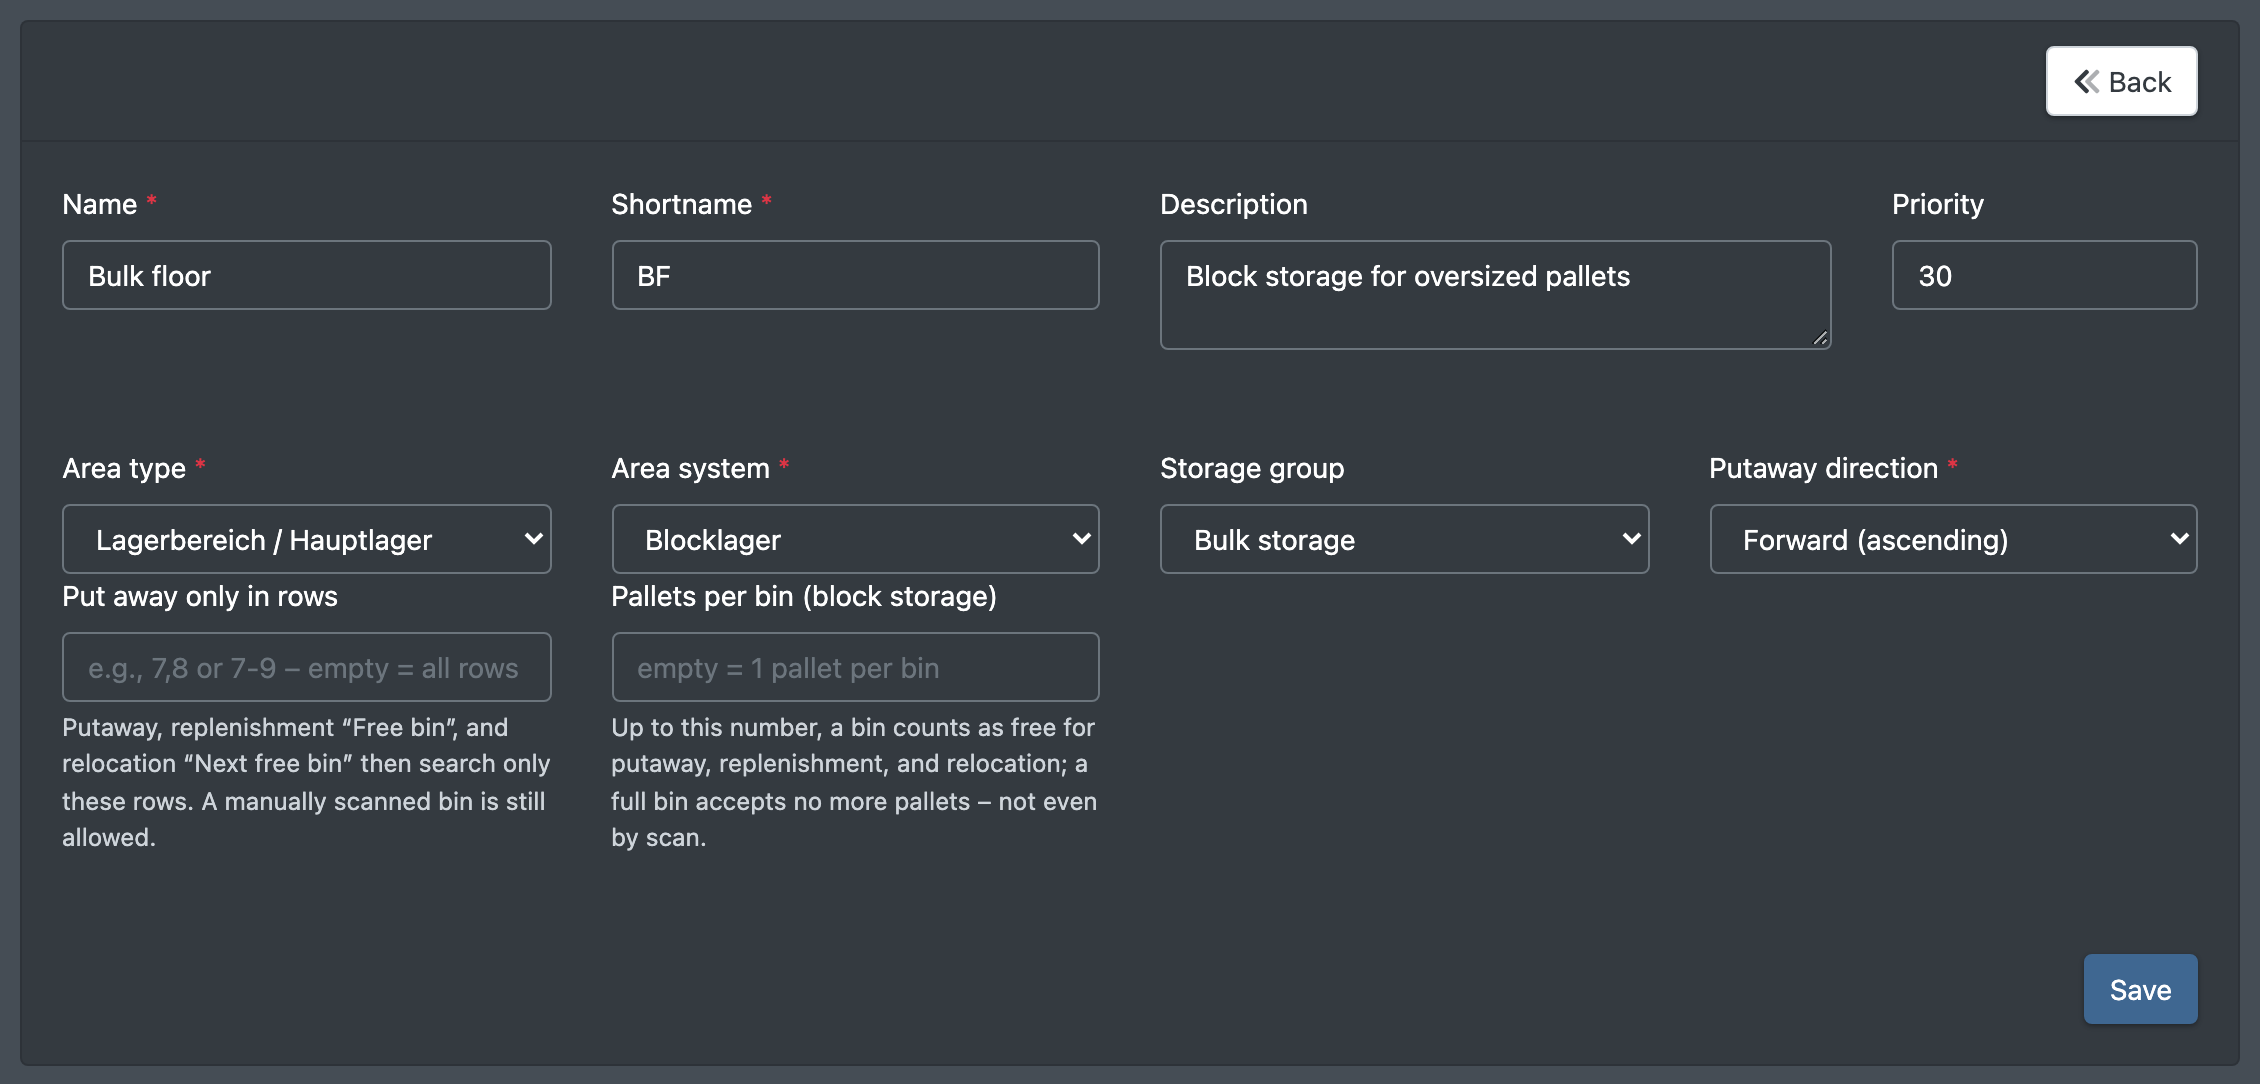Select the 'Description' label
Viewport: 2260px width, 1084px height.
pos(1234,204)
